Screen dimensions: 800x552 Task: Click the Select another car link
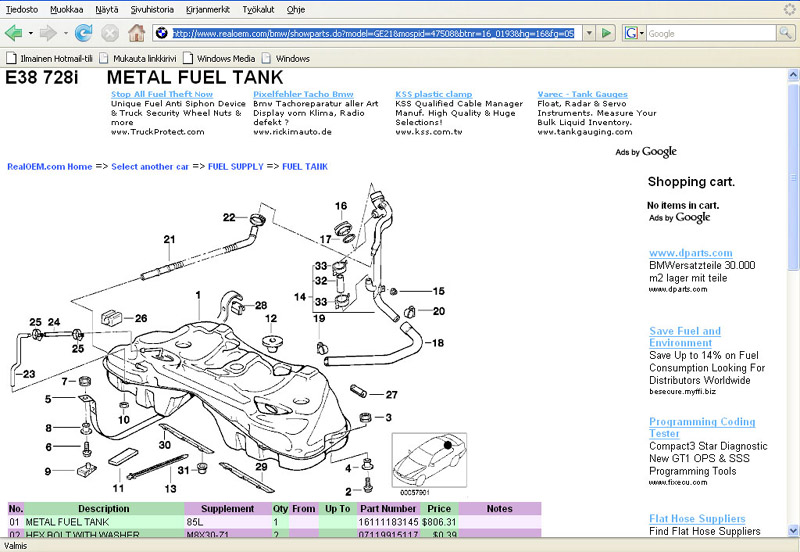[x=150, y=166]
